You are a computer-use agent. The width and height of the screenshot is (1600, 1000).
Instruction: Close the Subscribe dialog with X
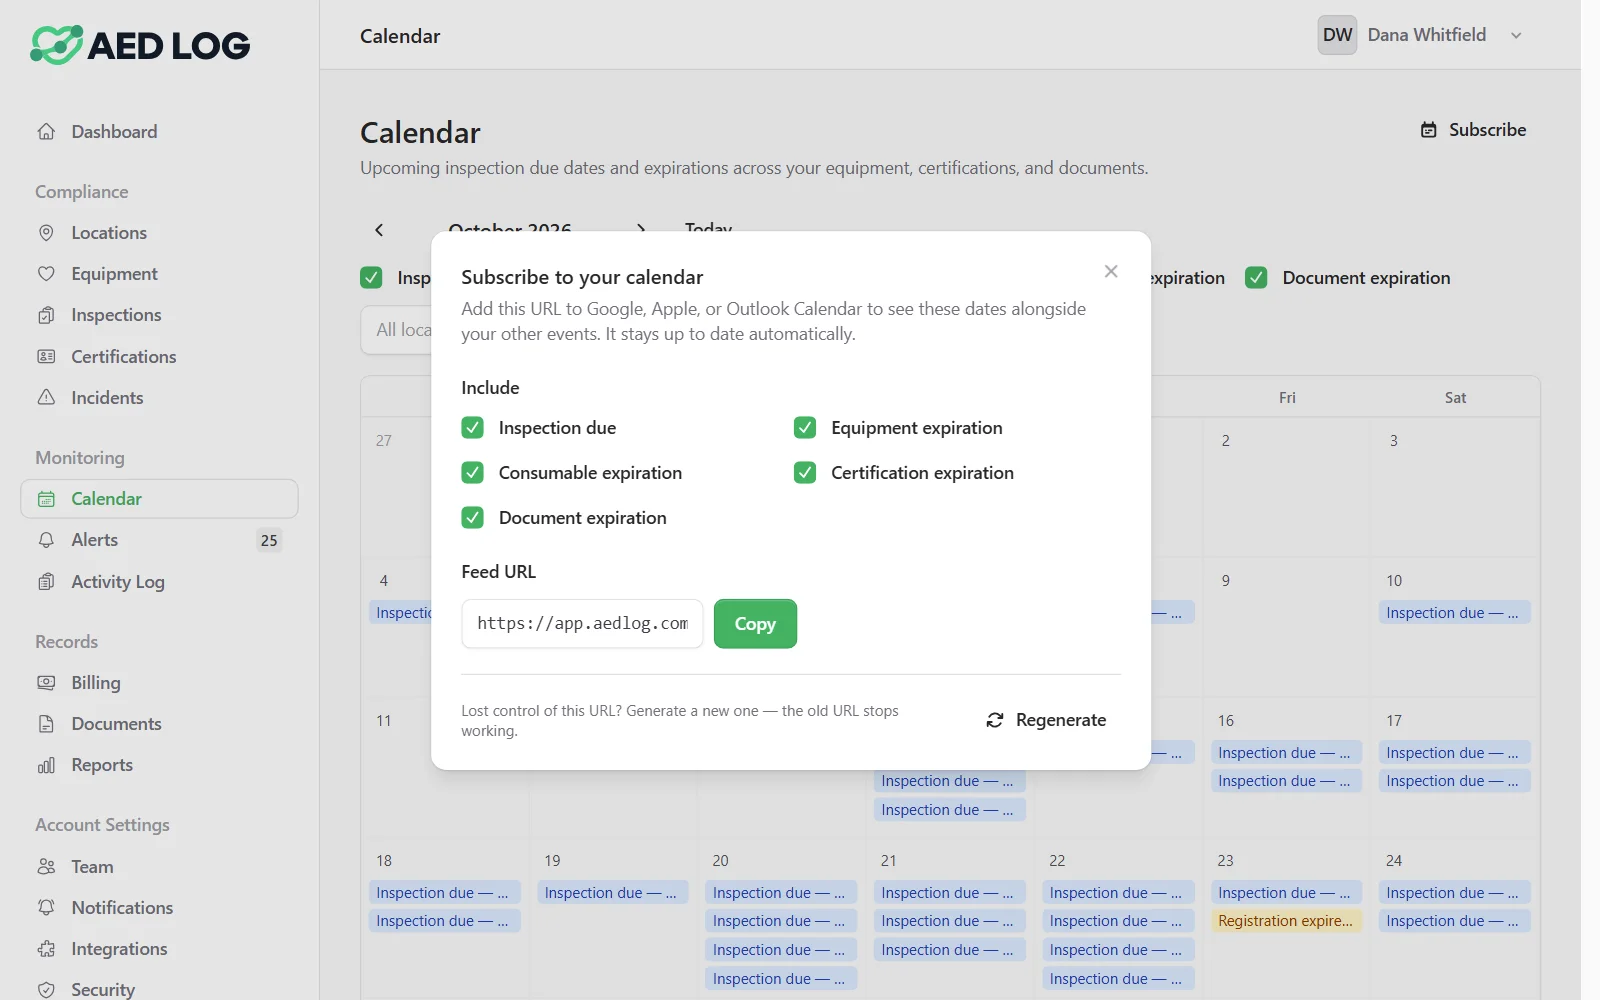(1111, 272)
